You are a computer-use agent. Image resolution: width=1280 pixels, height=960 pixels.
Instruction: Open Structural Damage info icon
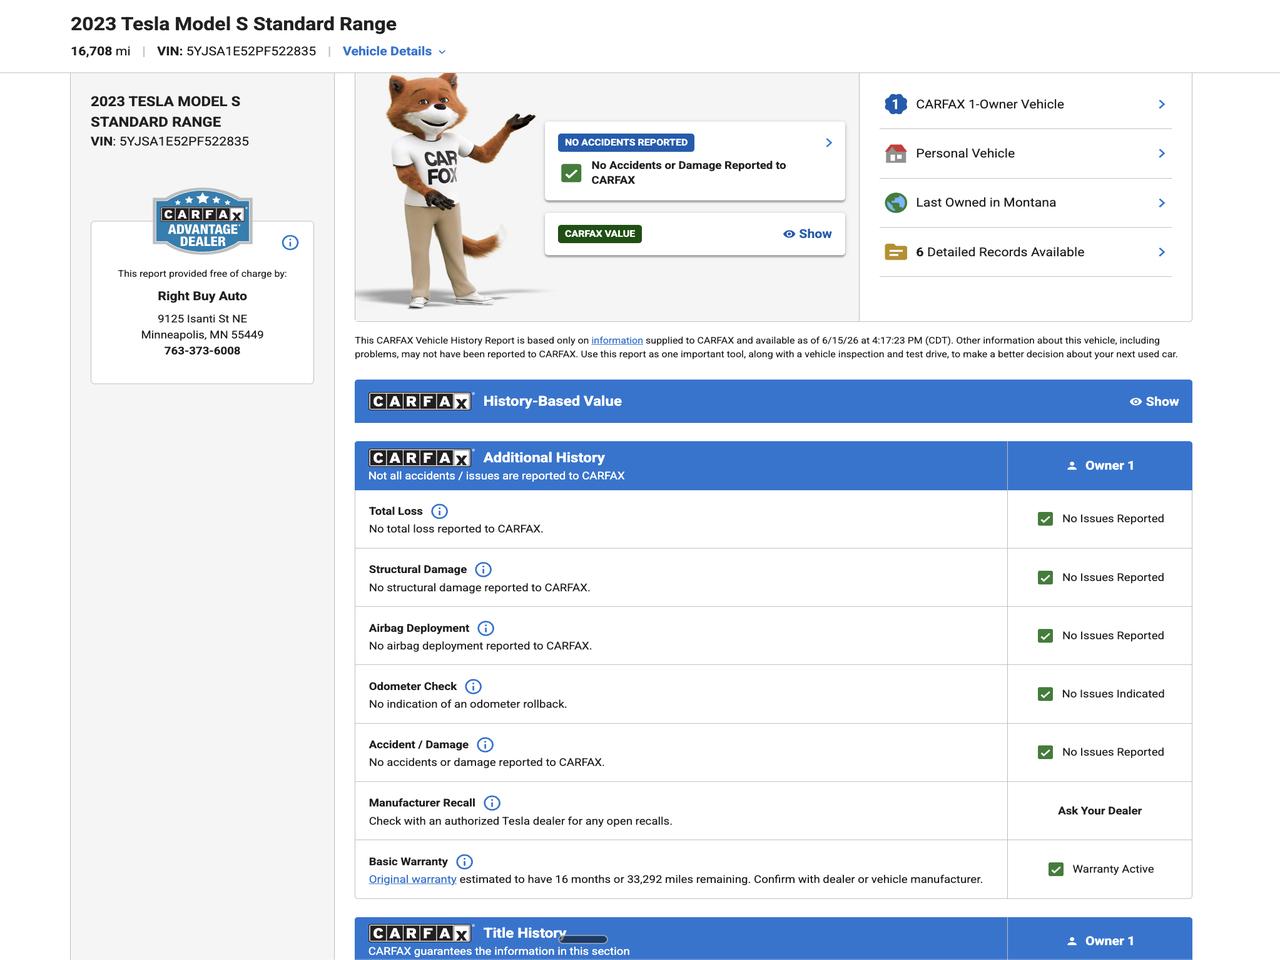pyautogui.click(x=483, y=570)
